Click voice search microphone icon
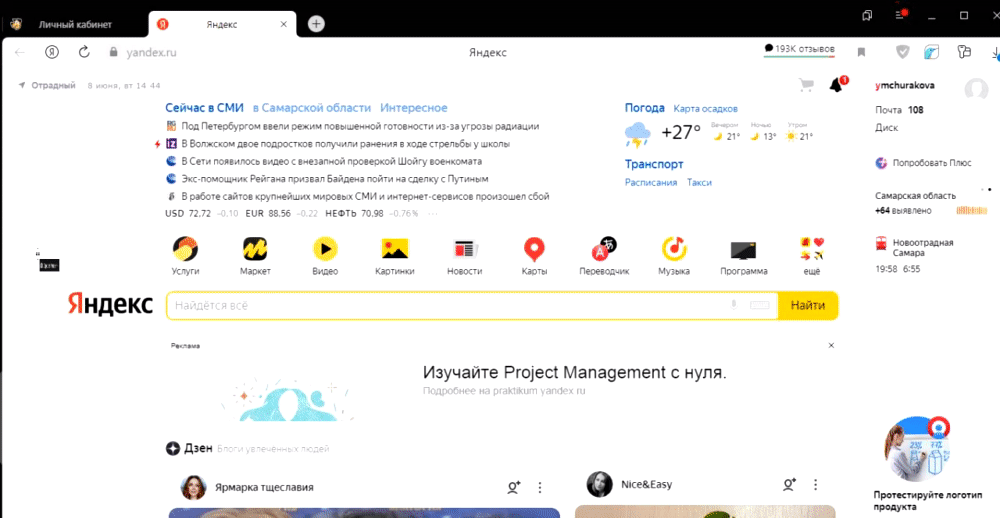Viewport: 1000px width, 518px height. [733, 305]
